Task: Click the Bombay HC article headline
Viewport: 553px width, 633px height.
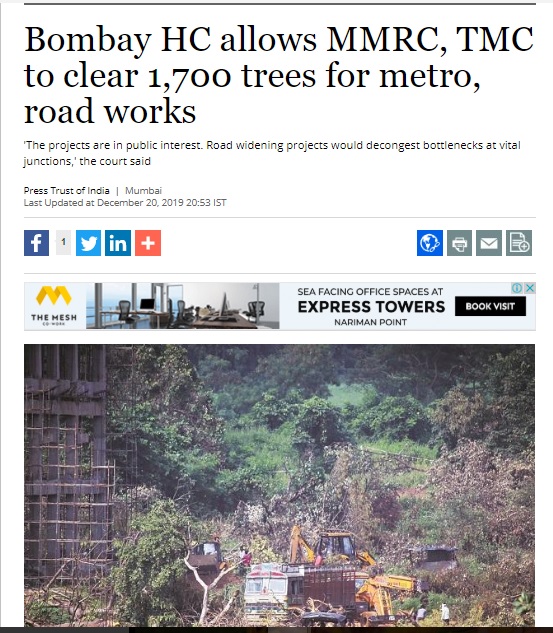Action: [x=279, y=75]
